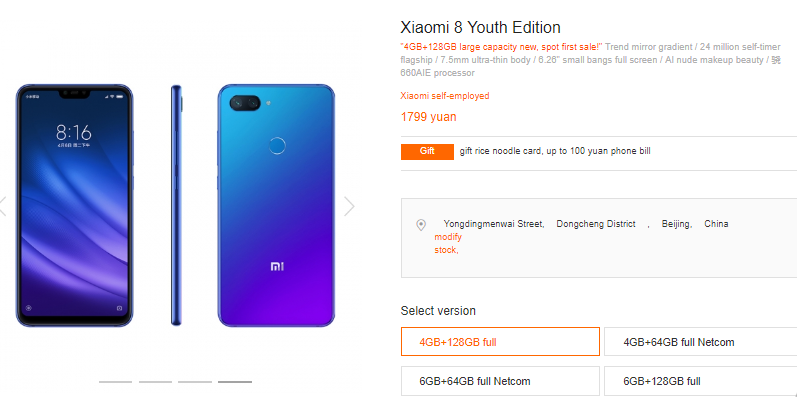Viewport: 797px width, 404px height.
Task: Click the modify address link
Action: tap(448, 237)
